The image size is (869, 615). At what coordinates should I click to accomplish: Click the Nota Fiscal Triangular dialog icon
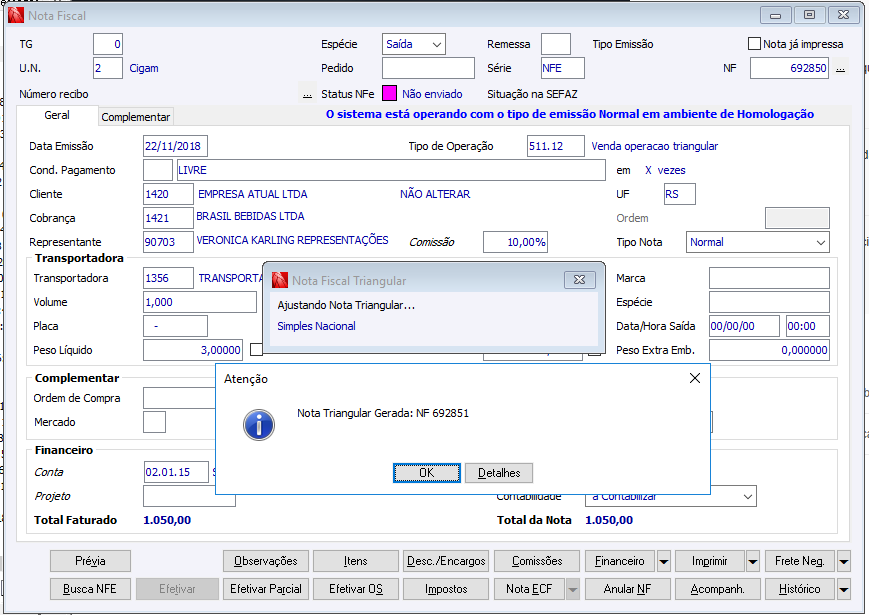coord(280,280)
